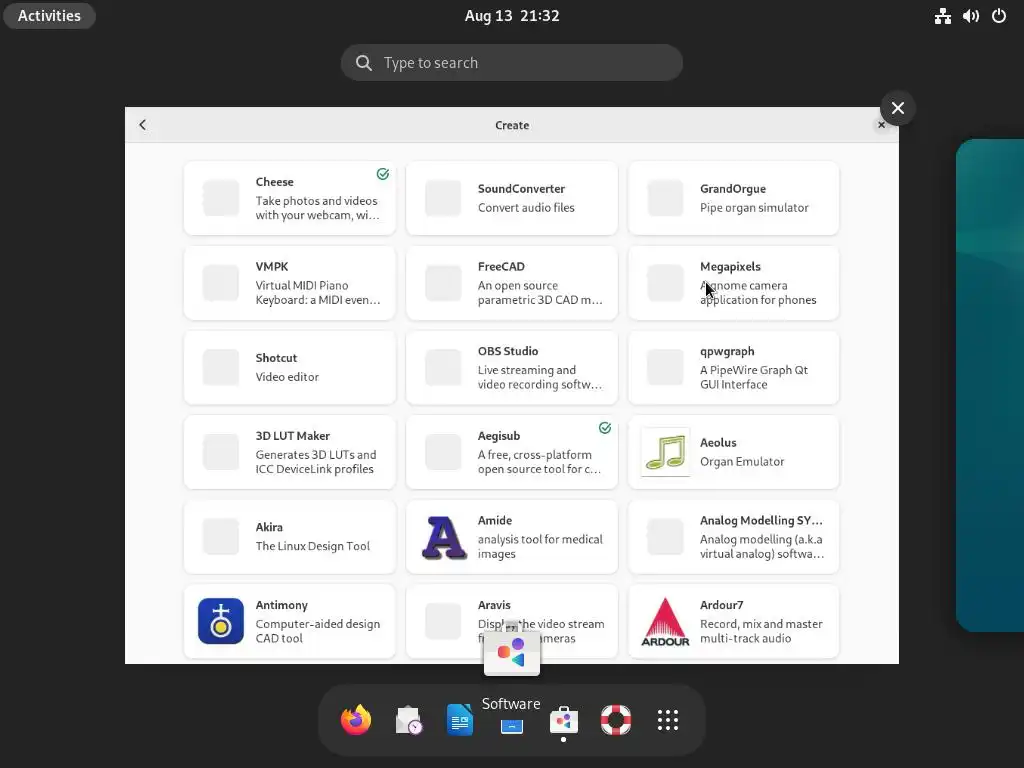Click the Amide letter A icon
1024x768 pixels.
(443, 537)
